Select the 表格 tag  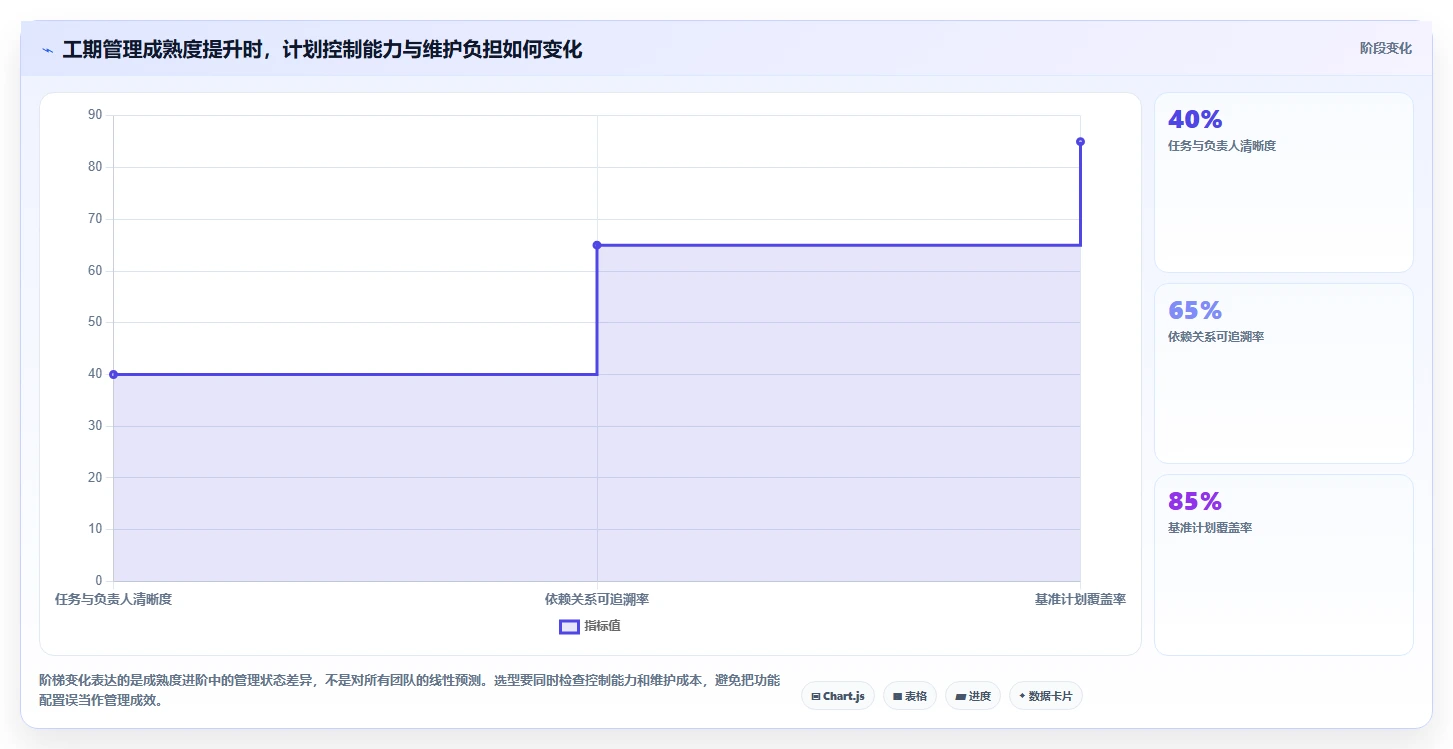pos(910,696)
